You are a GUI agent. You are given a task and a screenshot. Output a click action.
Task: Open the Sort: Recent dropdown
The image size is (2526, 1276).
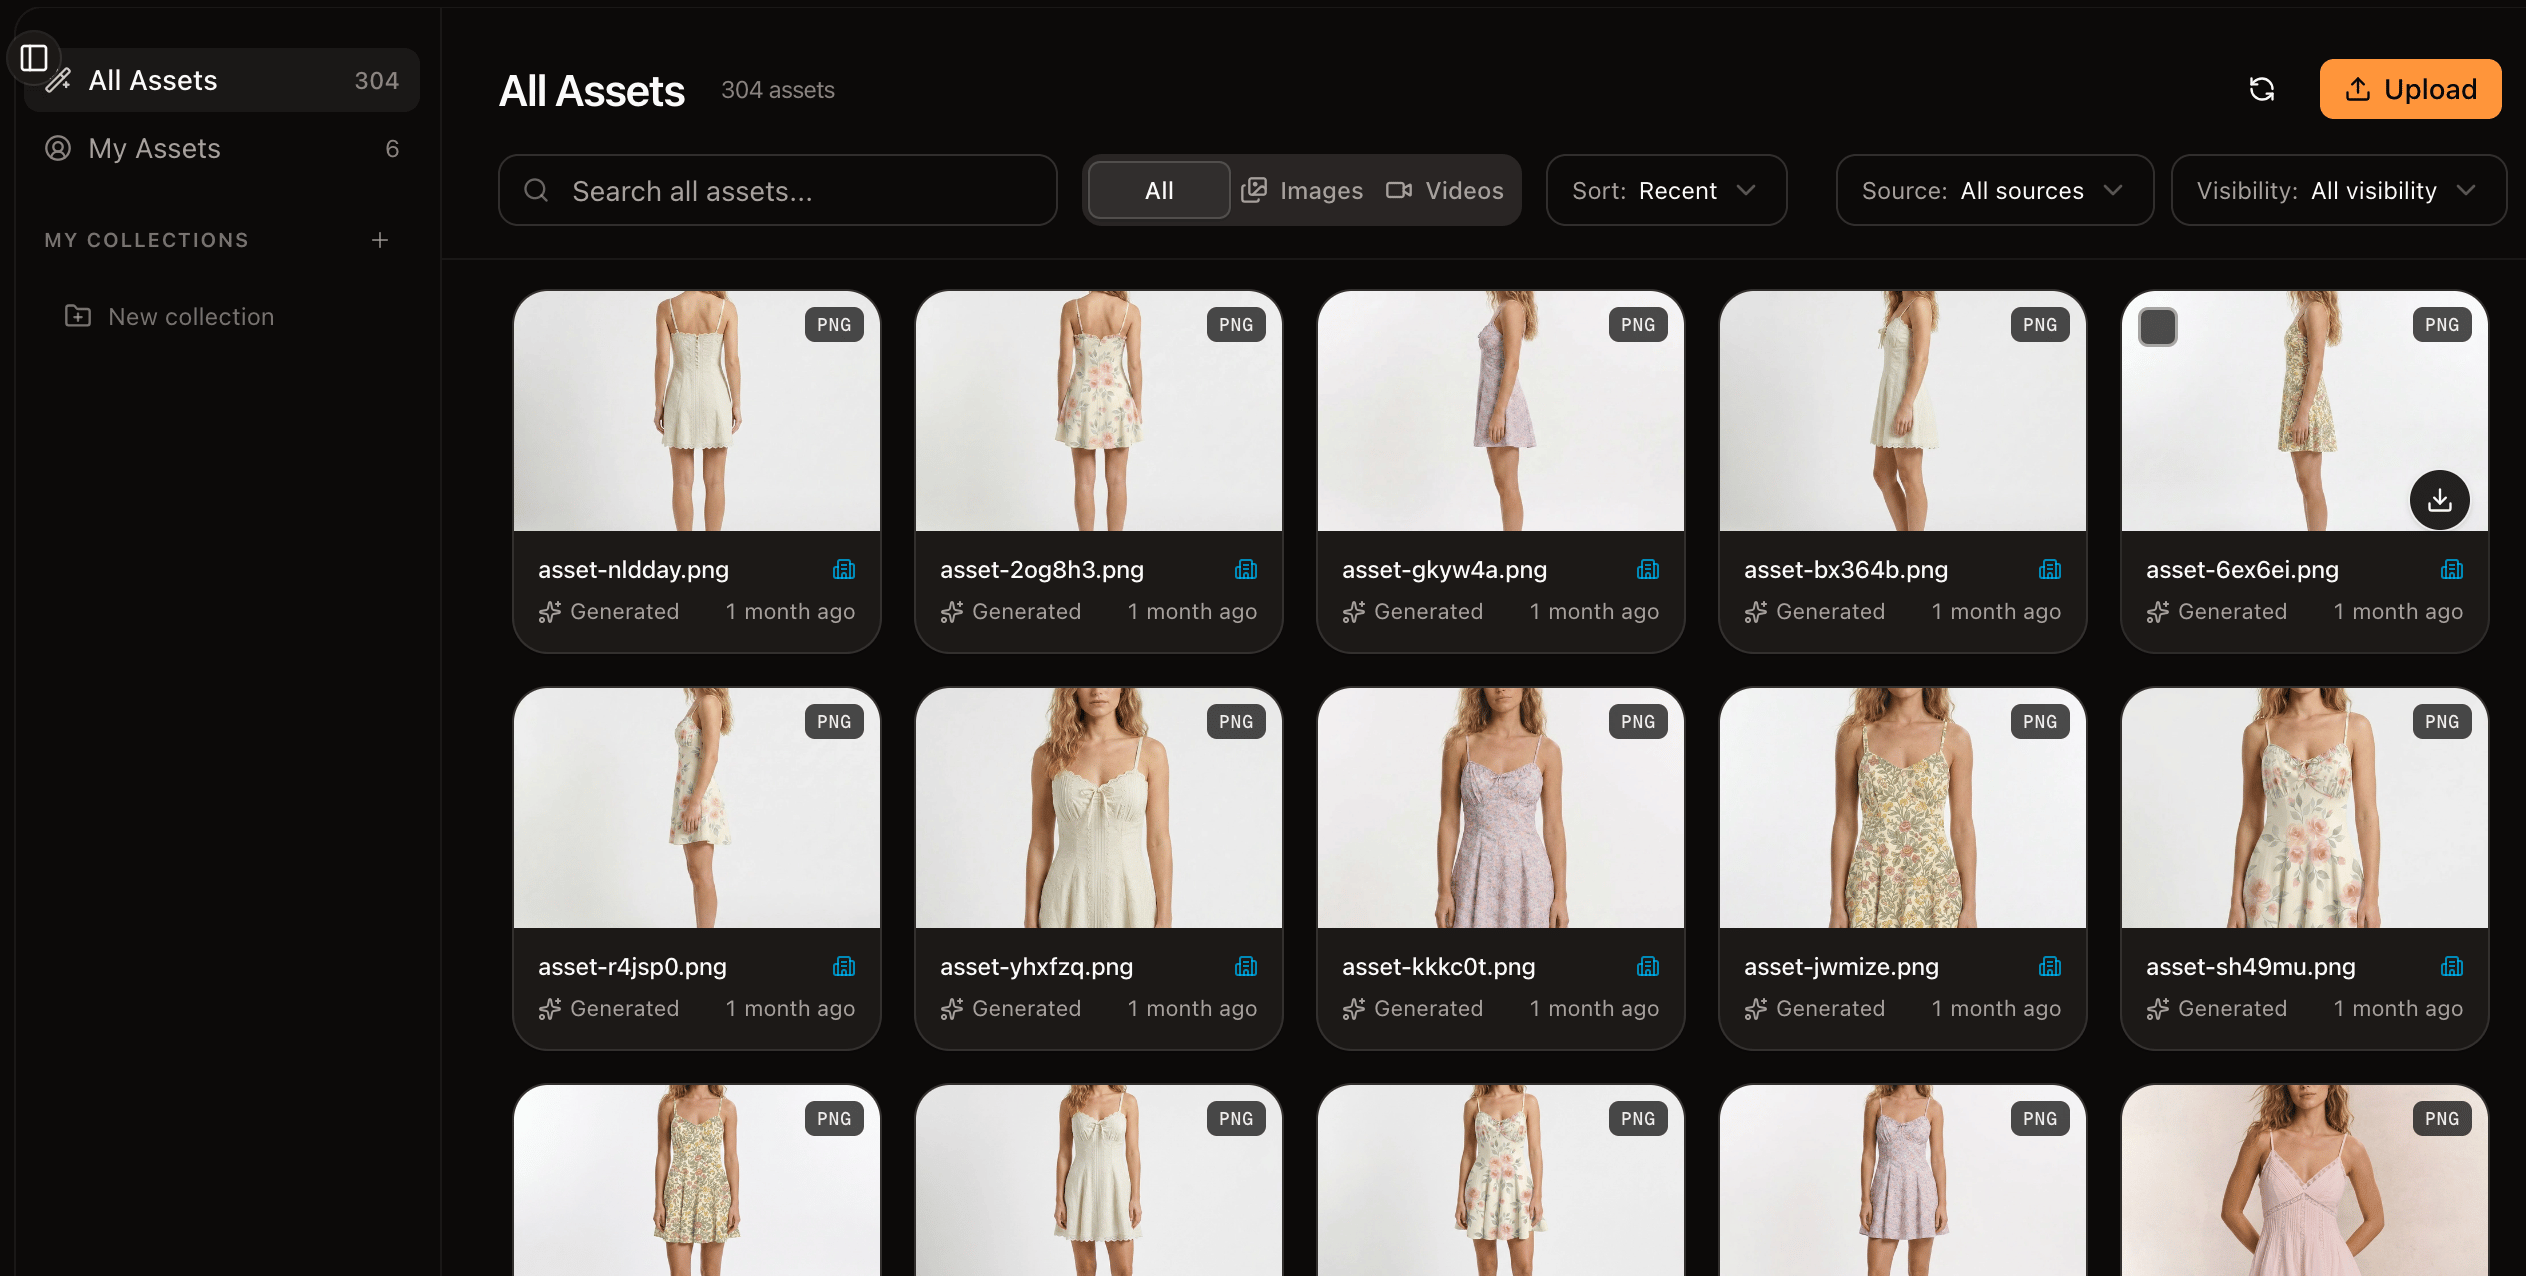point(1666,190)
